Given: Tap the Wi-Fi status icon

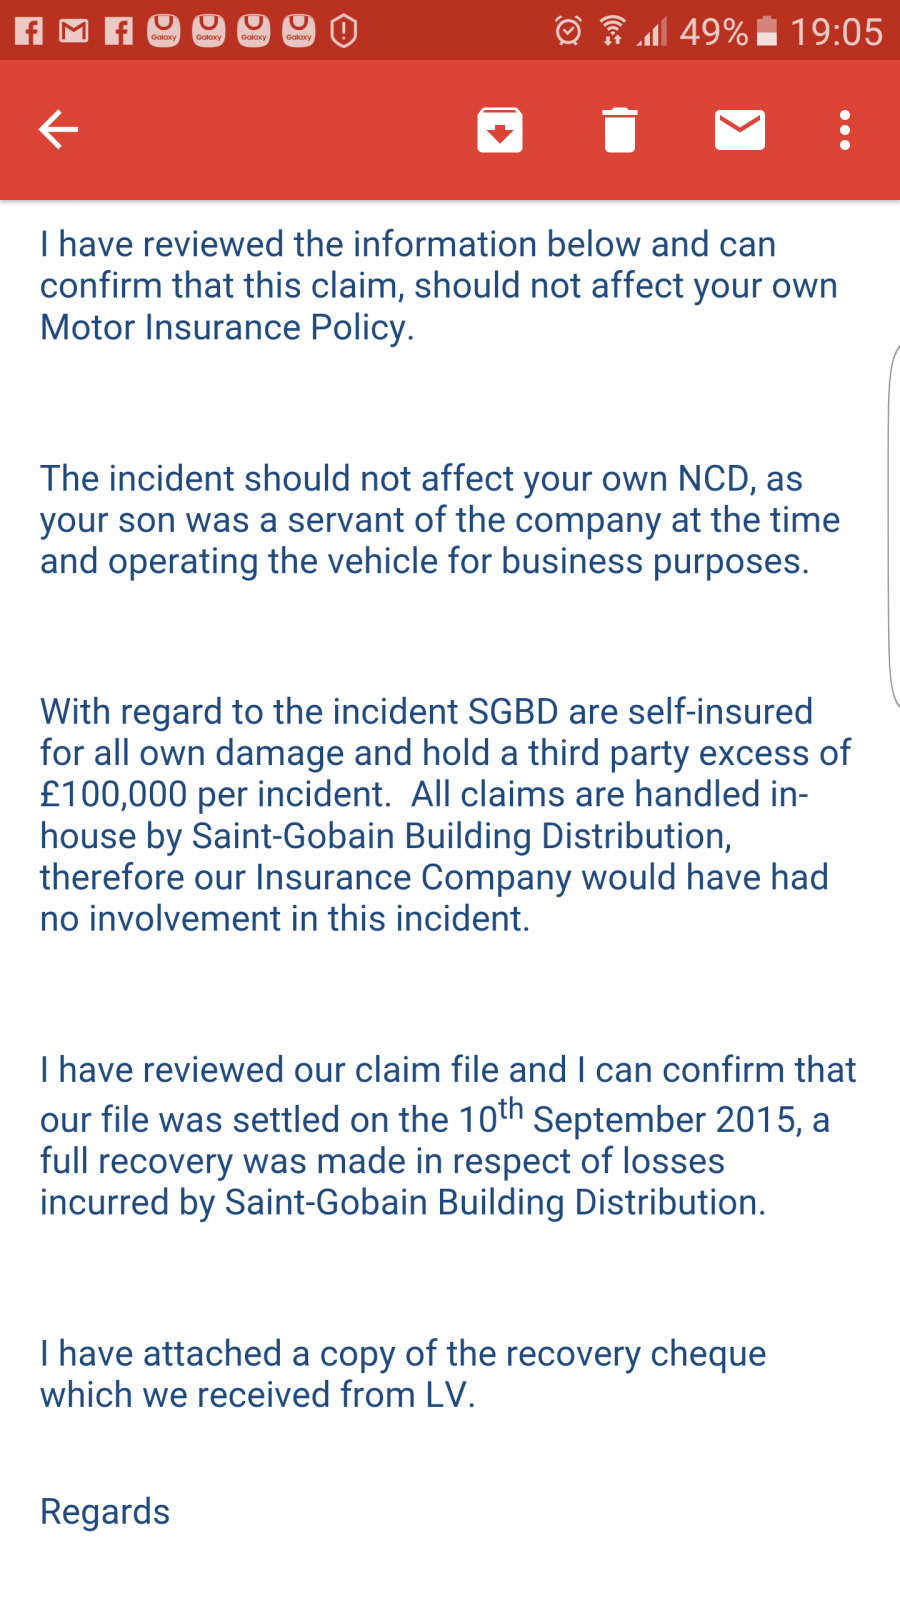Looking at the screenshot, I should pos(613,31).
